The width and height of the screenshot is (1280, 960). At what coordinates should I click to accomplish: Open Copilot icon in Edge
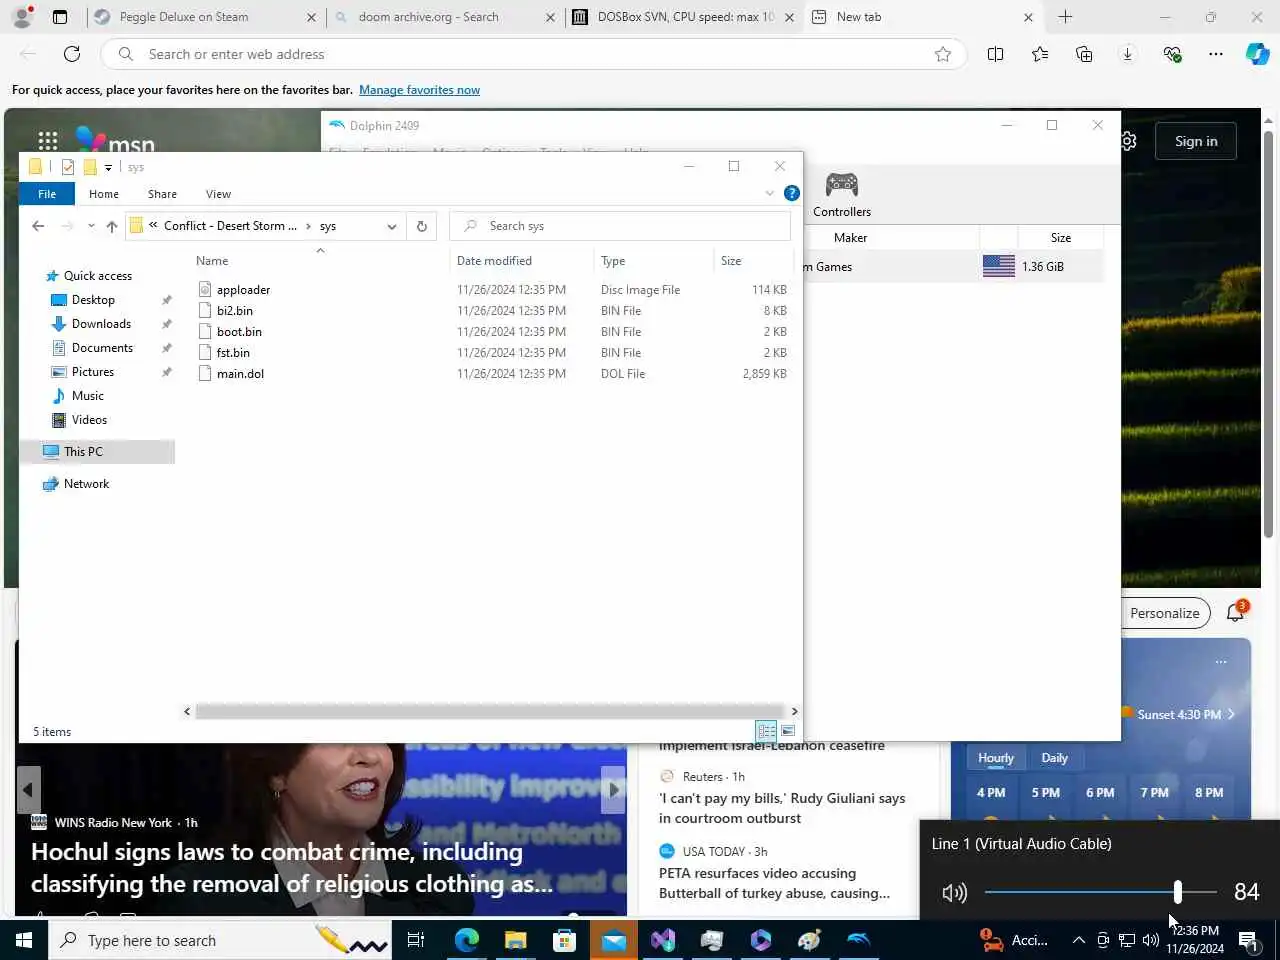[1257, 54]
